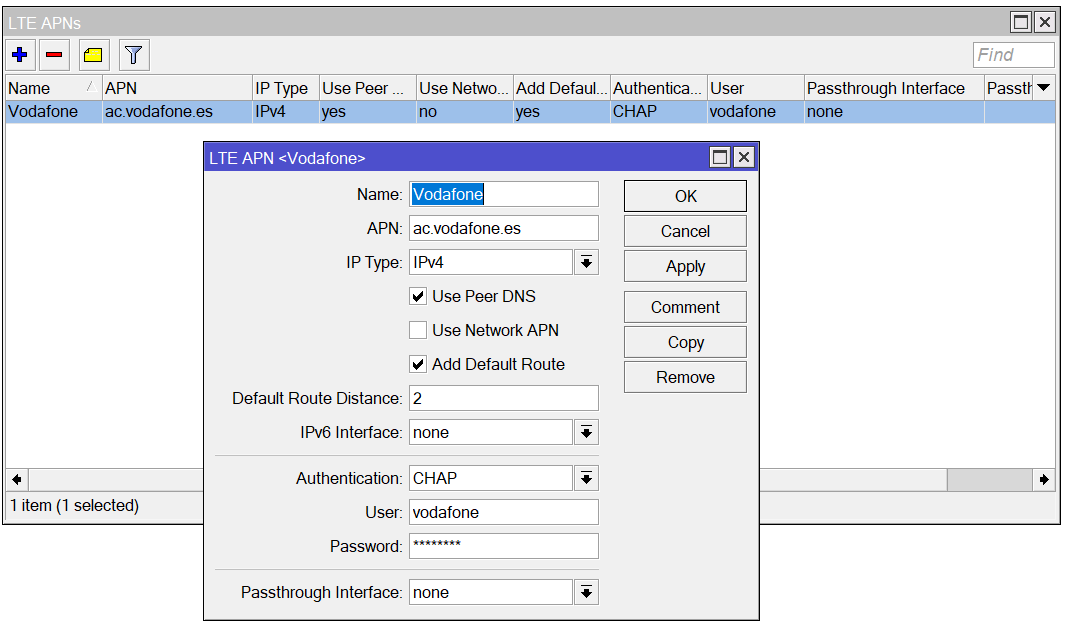
Task: Expand the Passthrough Interface dropdown
Action: (x=586, y=592)
